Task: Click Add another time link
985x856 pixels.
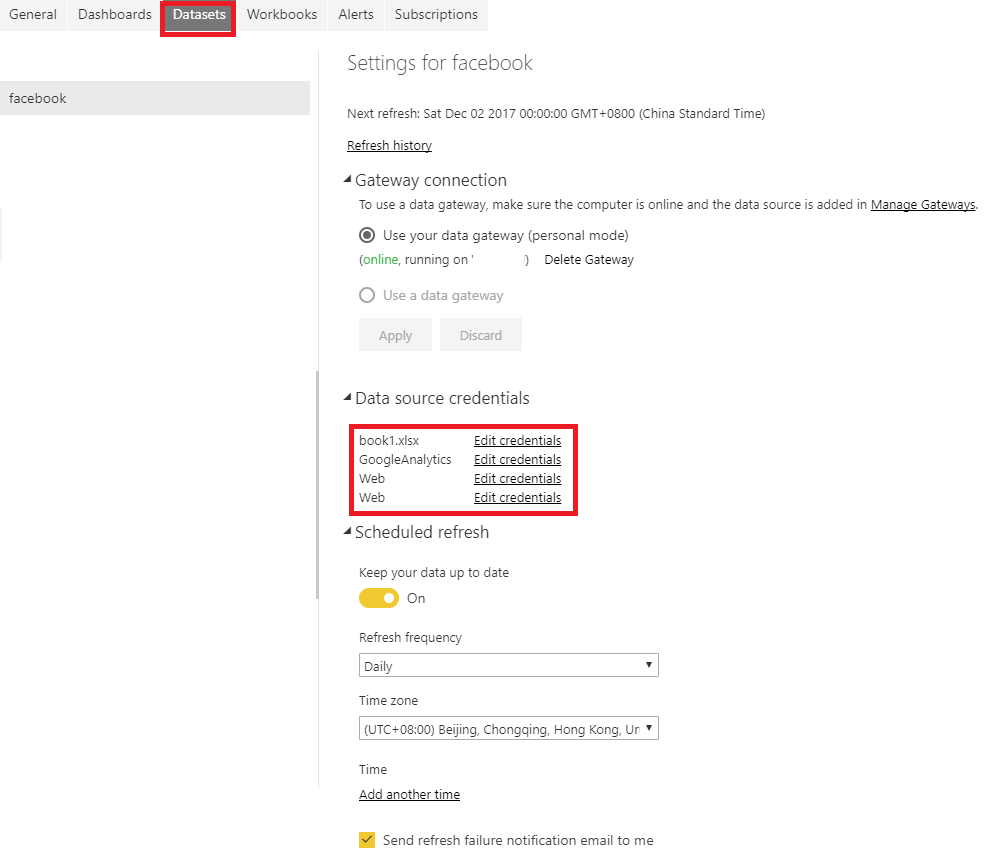Action: 410,794
